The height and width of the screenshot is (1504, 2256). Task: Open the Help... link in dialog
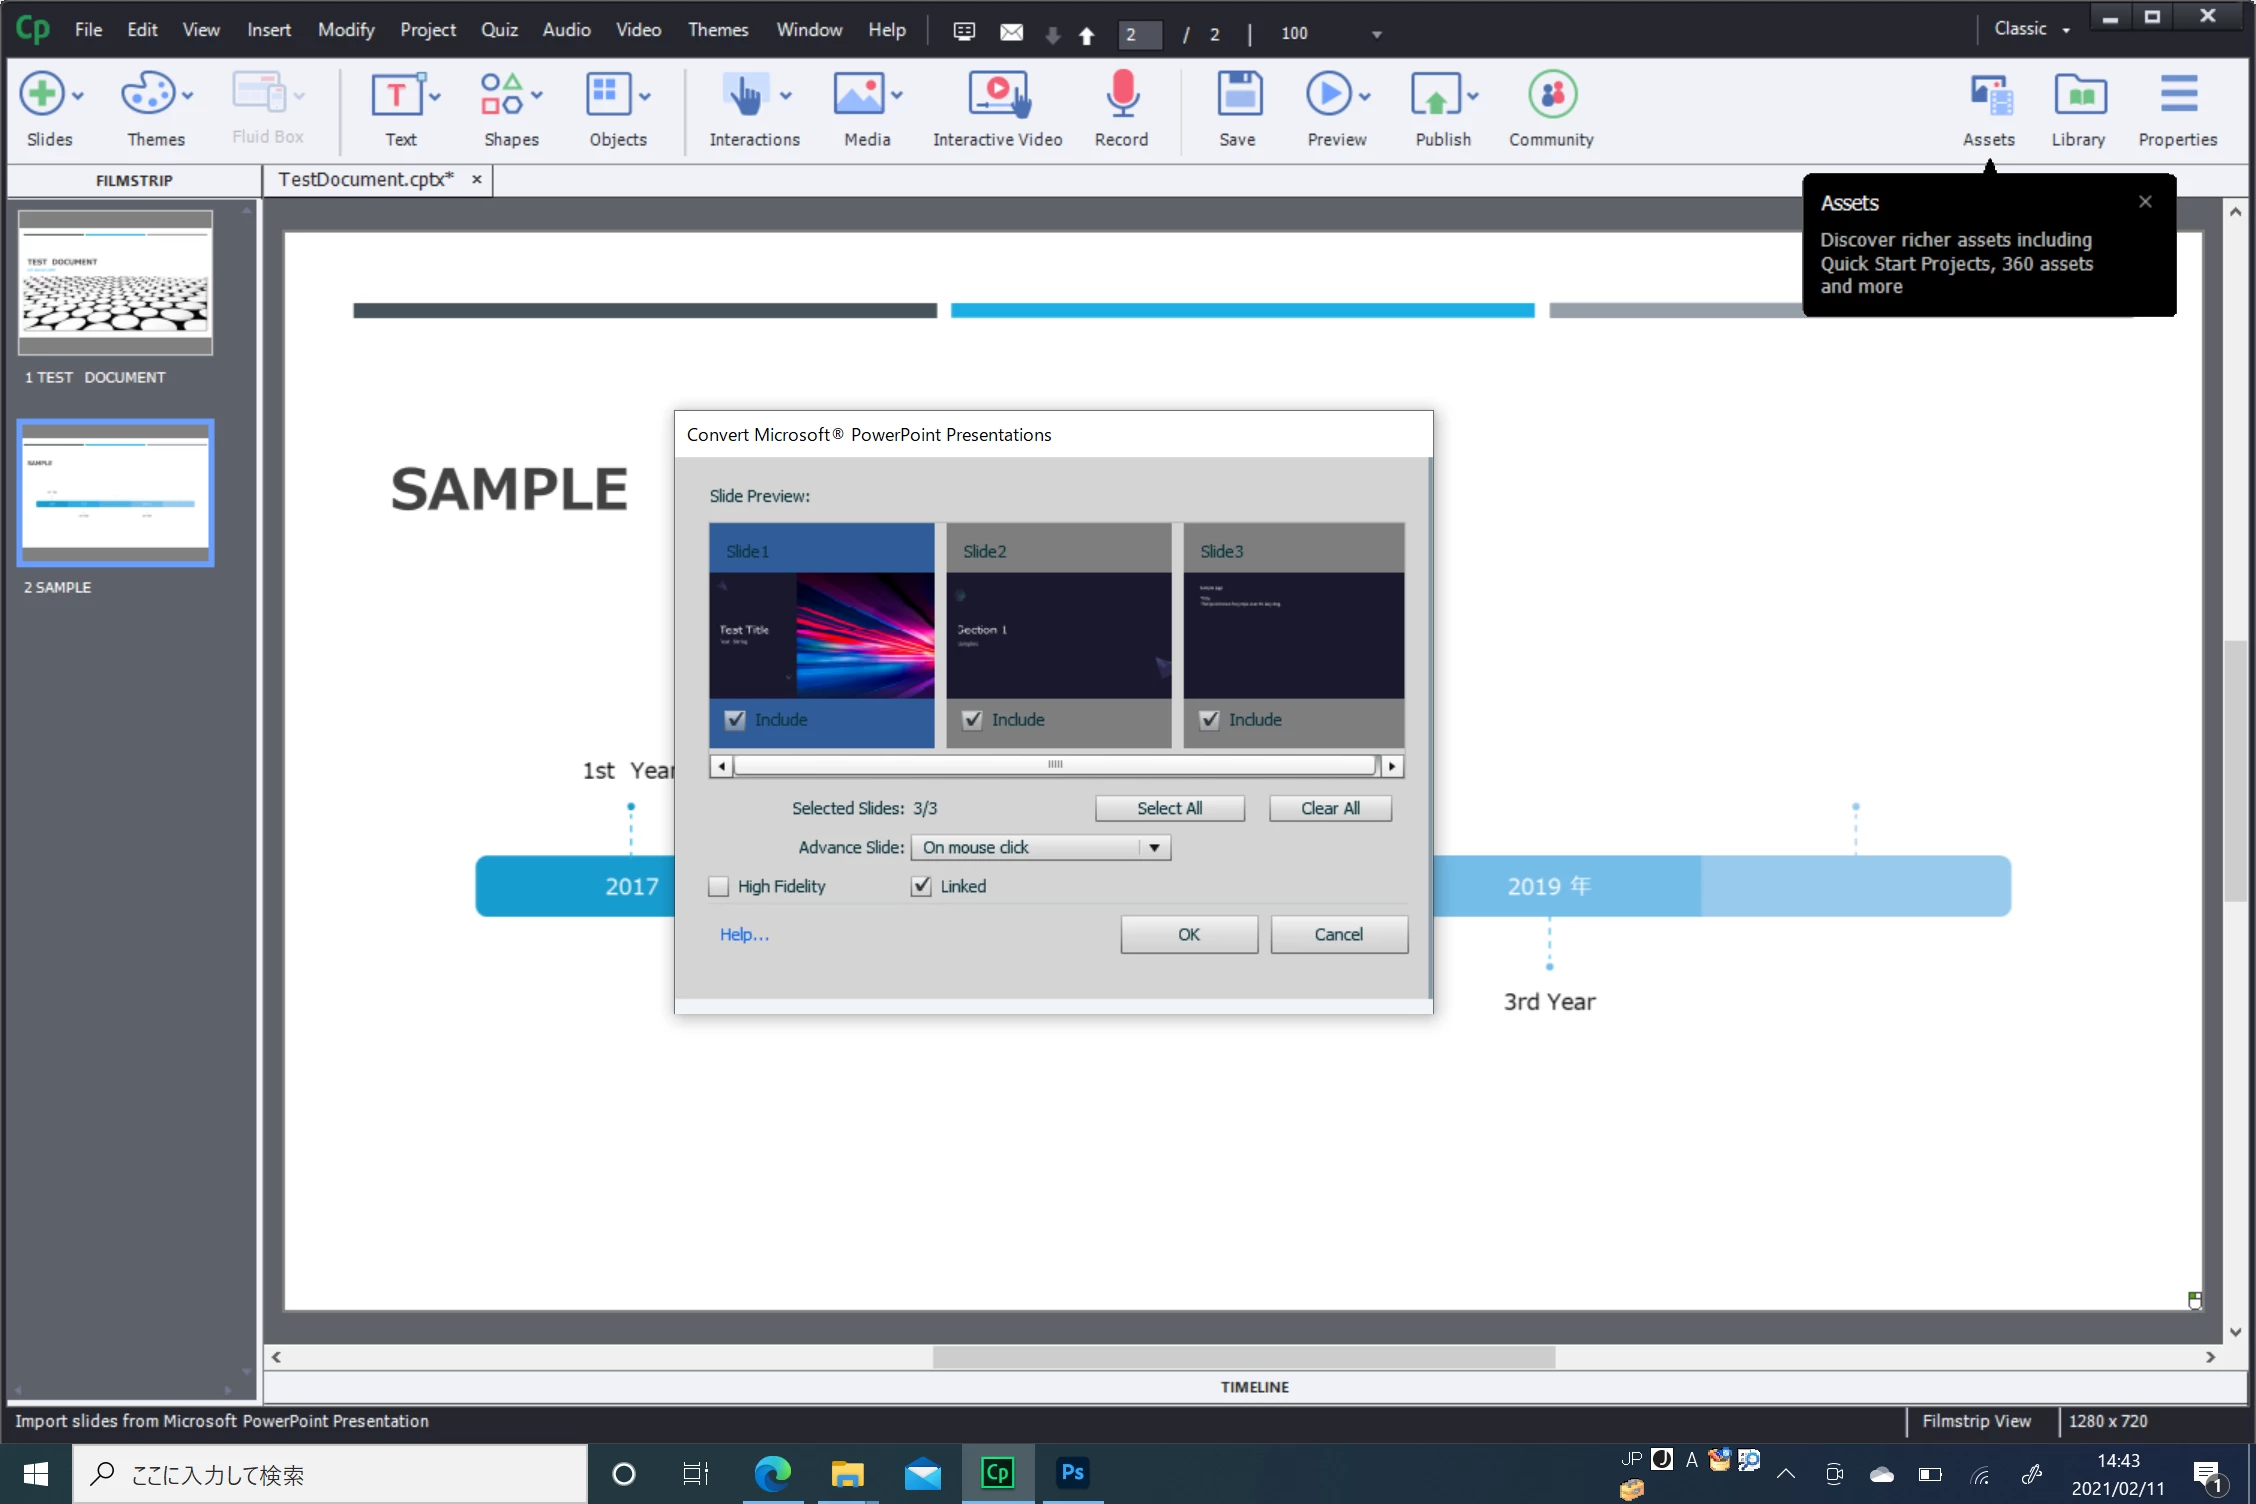744,935
